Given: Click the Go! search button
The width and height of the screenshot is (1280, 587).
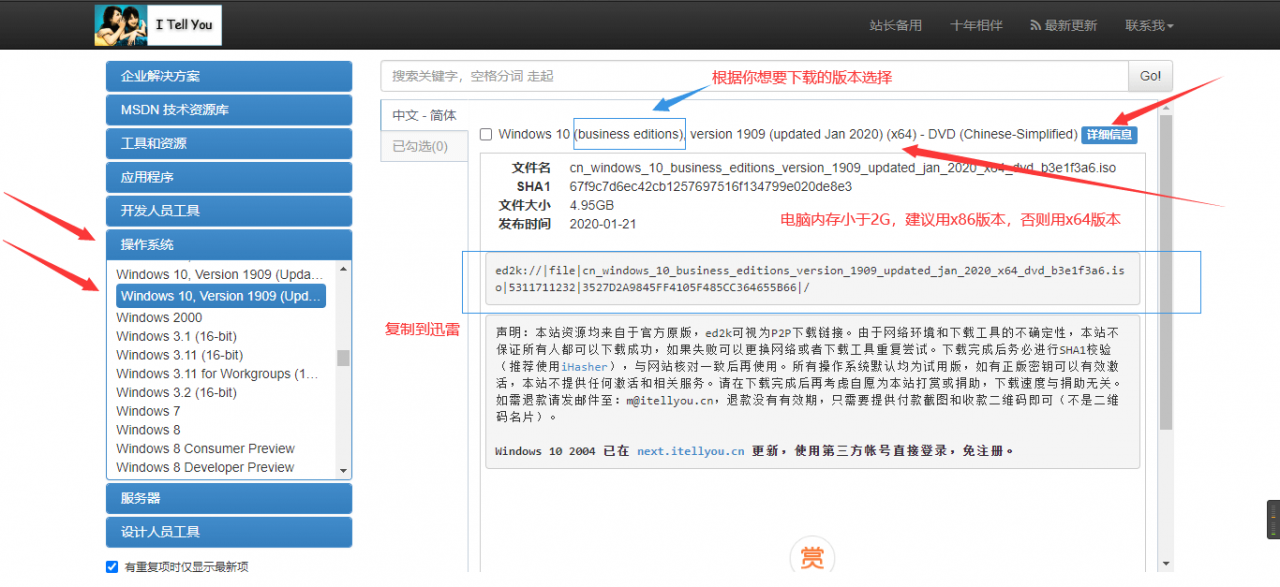Looking at the screenshot, I should point(1150,76).
